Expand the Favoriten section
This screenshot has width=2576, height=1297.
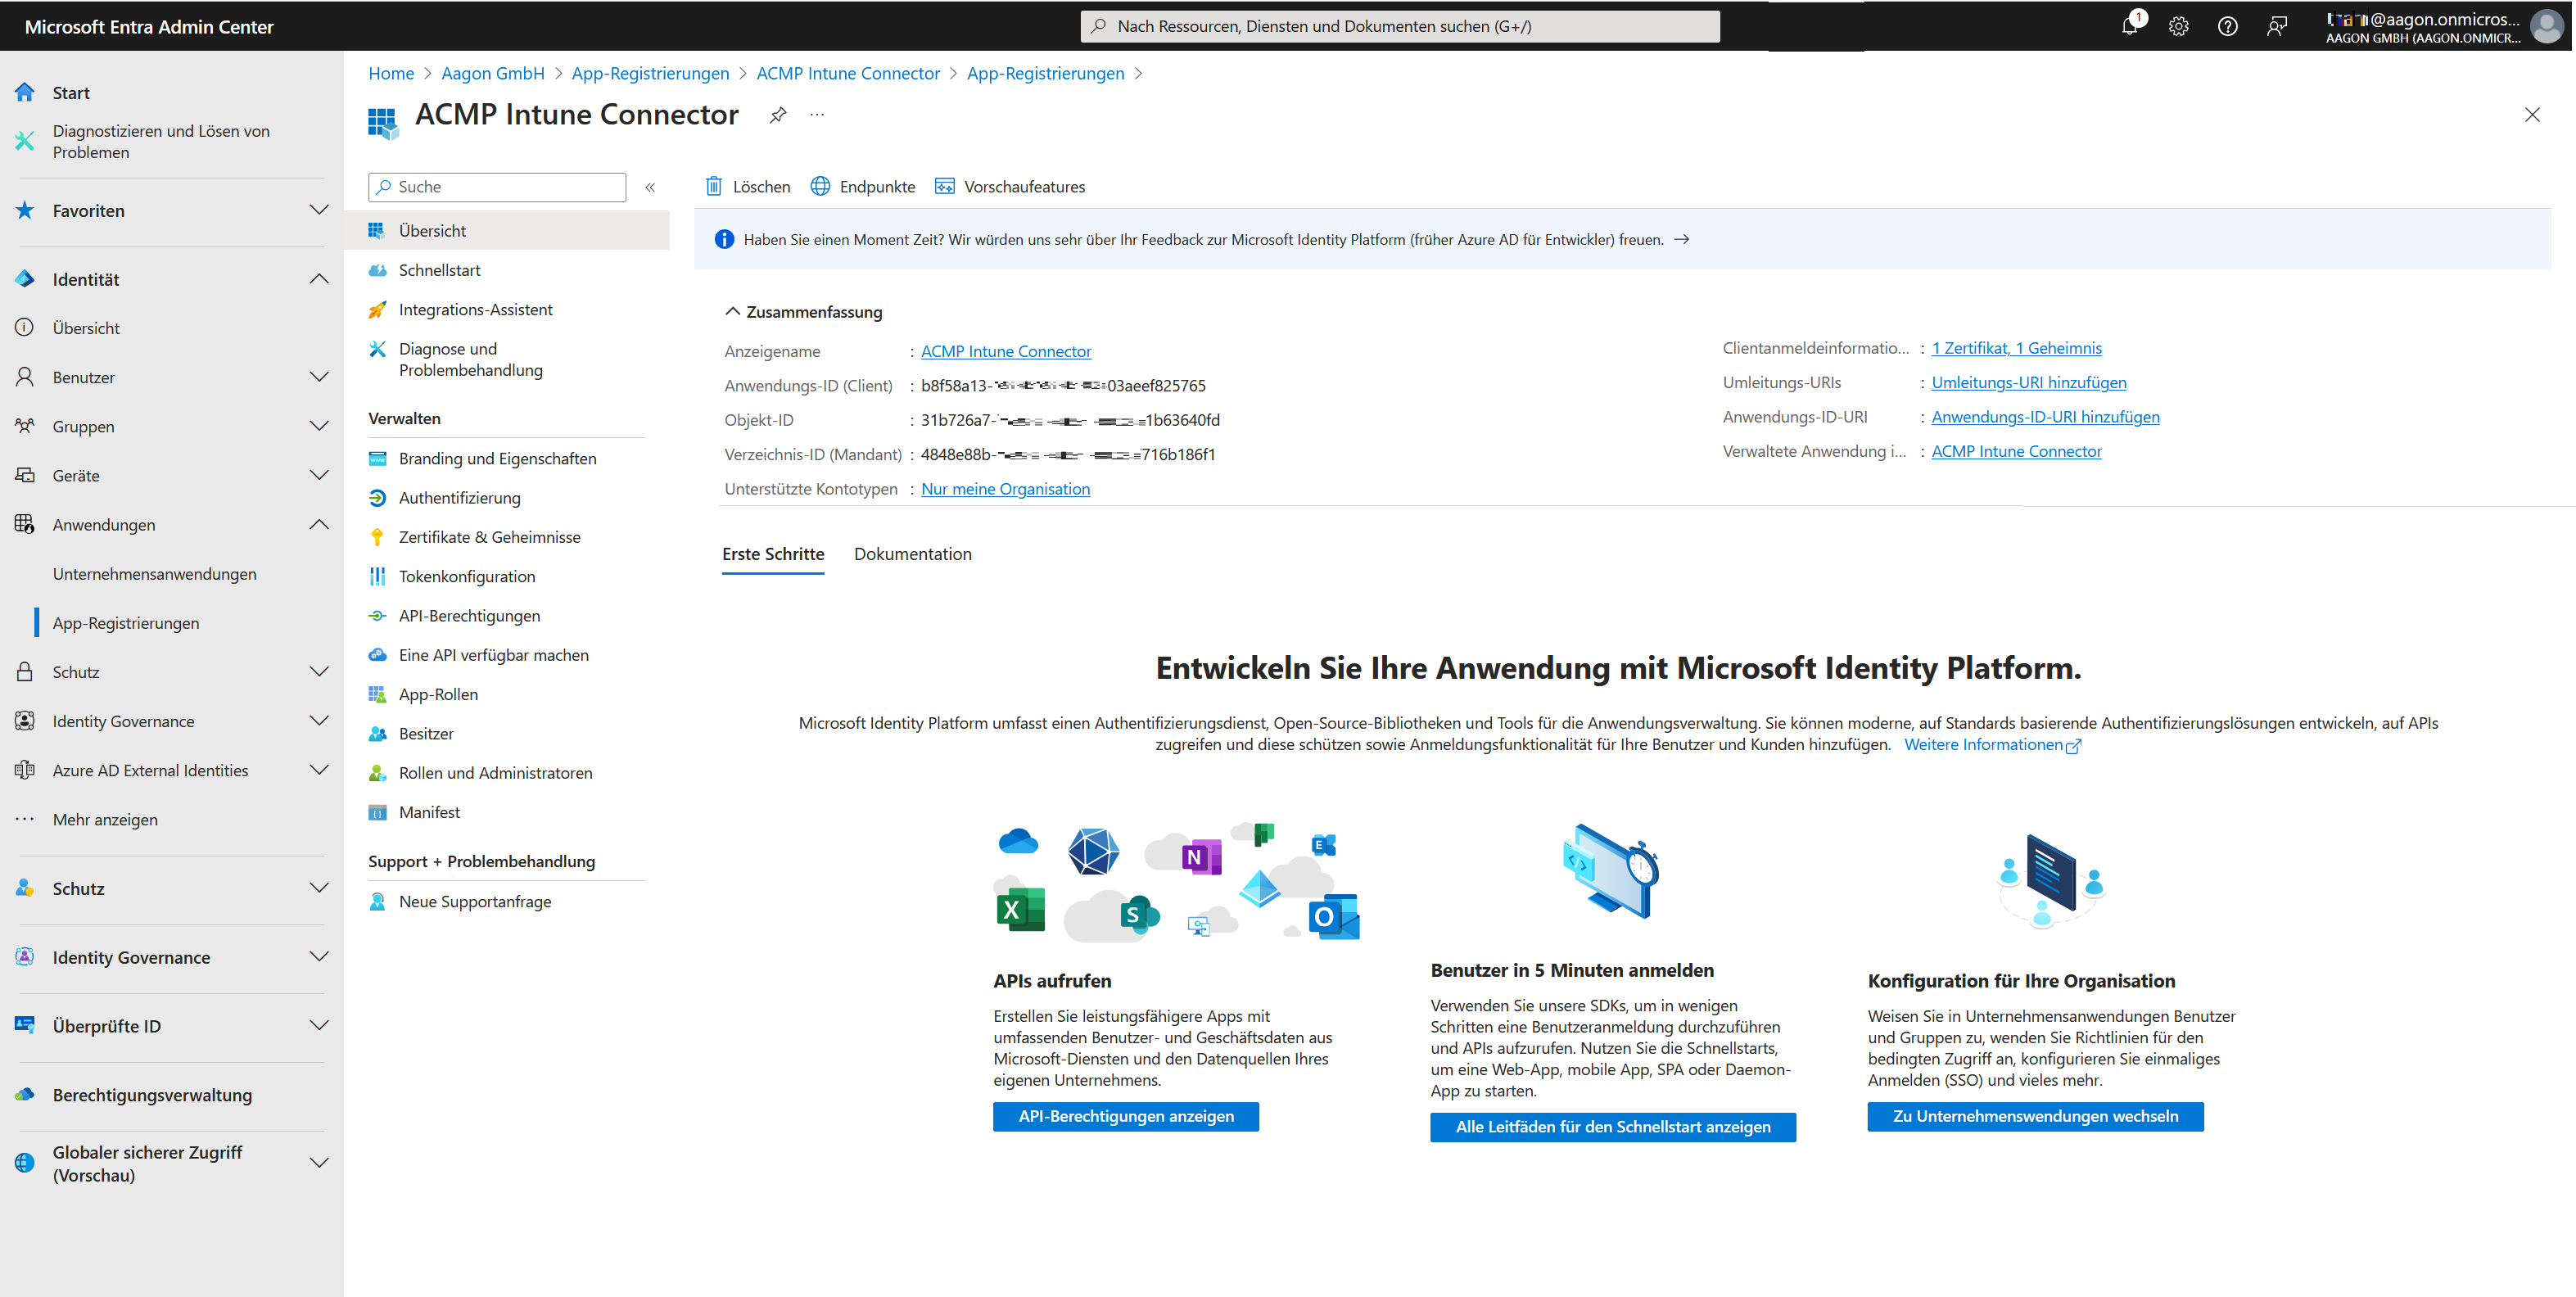coord(318,210)
